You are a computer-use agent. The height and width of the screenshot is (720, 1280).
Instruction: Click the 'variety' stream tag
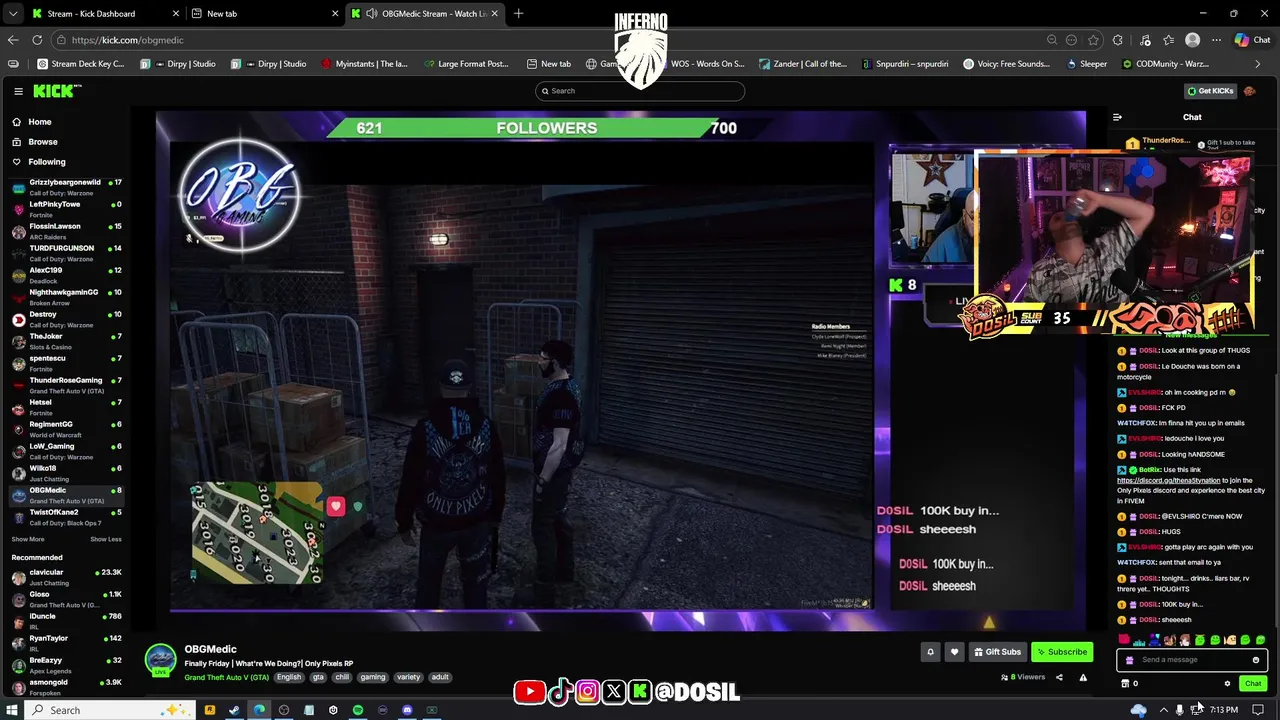(x=408, y=677)
